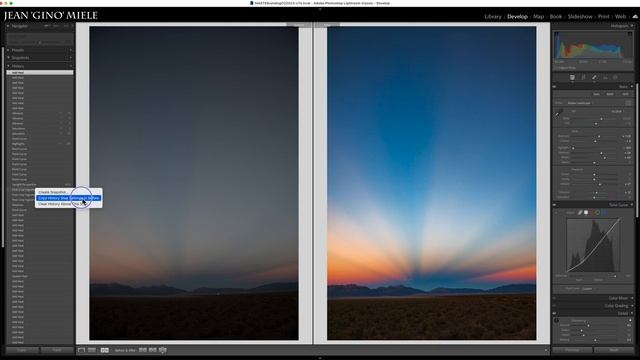Click the Reset button
Viewport: 640px width, 360px height.
click(x=614, y=350)
